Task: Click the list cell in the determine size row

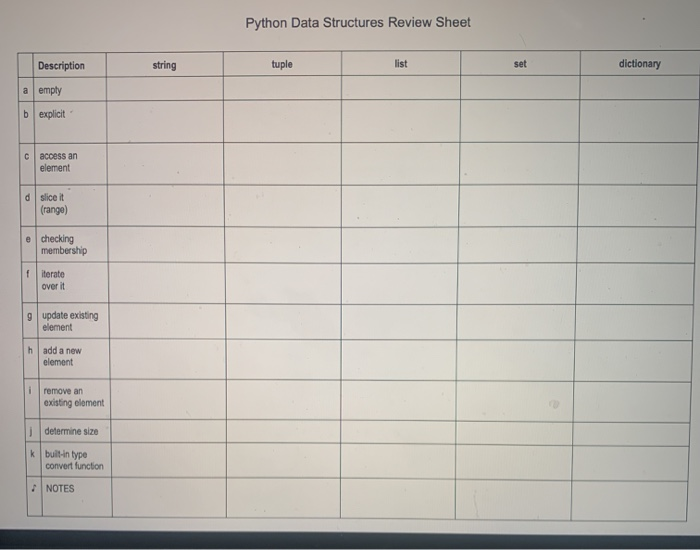Action: click(x=399, y=432)
